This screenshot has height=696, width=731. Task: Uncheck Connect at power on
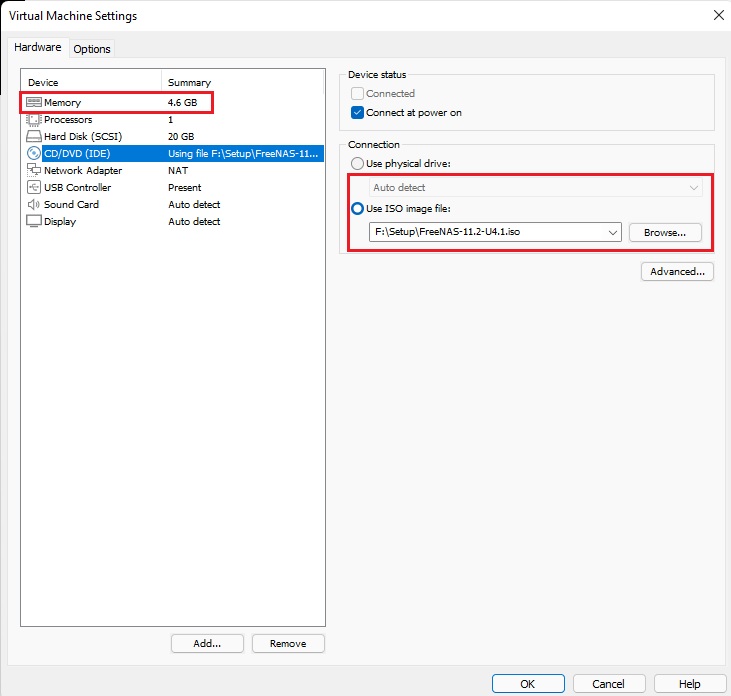(358, 113)
